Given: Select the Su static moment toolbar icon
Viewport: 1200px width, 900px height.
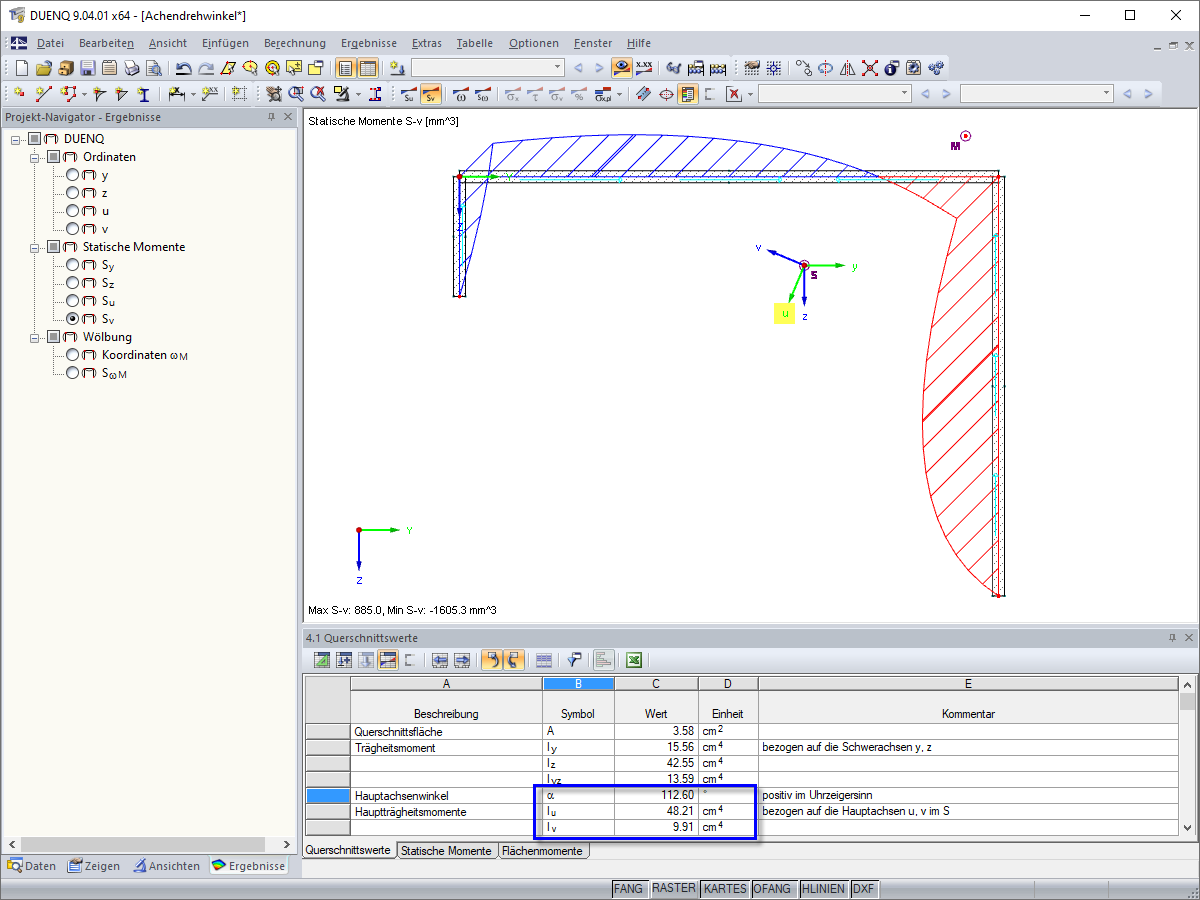Looking at the screenshot, I should pyautogui.click(x=408, y=94).
